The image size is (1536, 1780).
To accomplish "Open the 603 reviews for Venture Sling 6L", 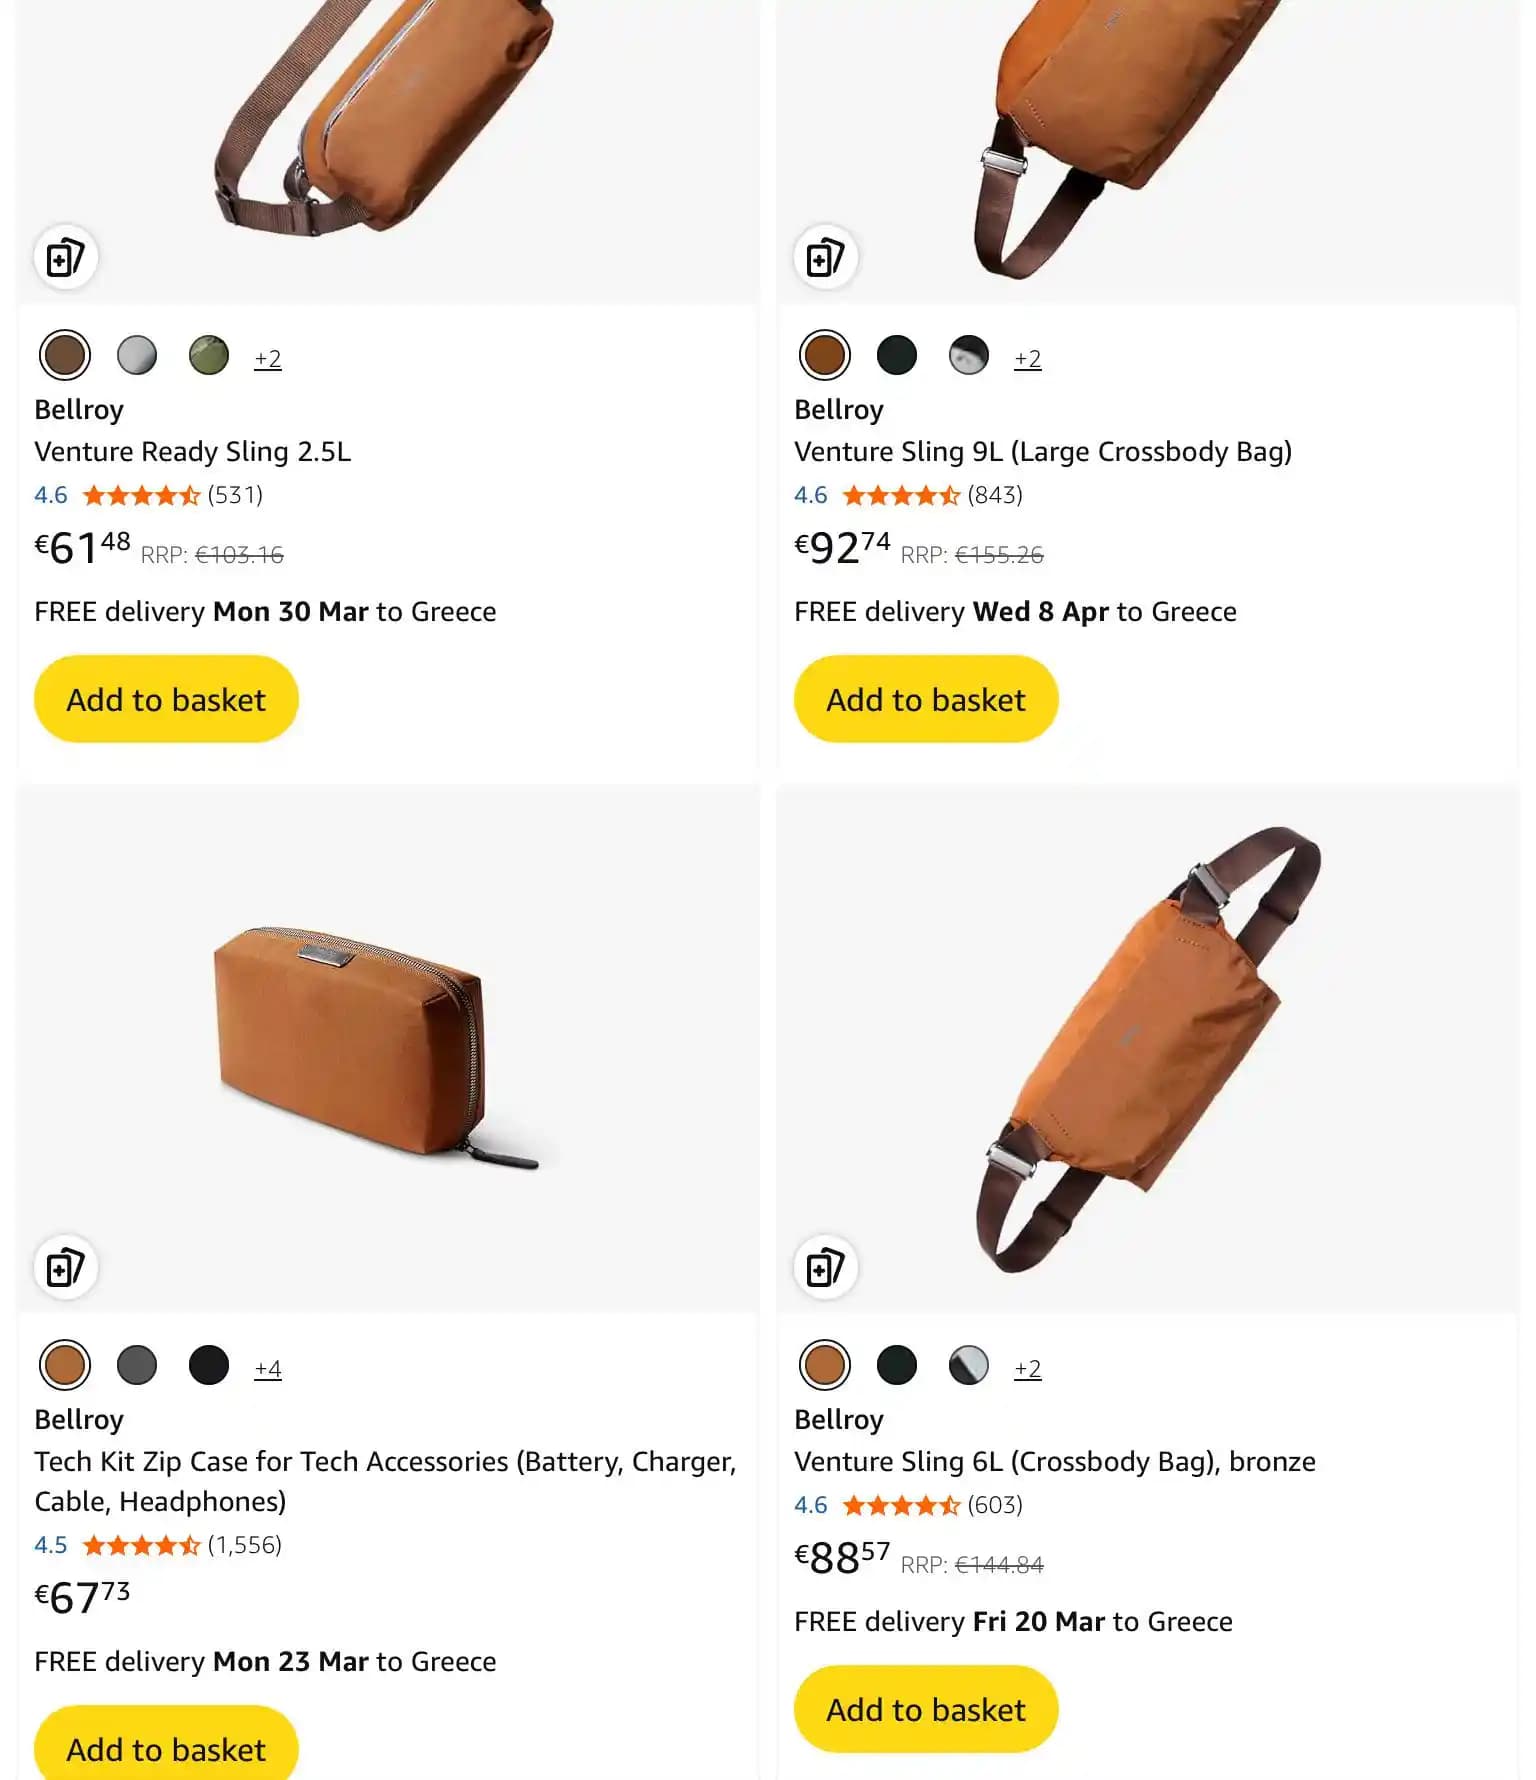I will tap(997, 1505).
